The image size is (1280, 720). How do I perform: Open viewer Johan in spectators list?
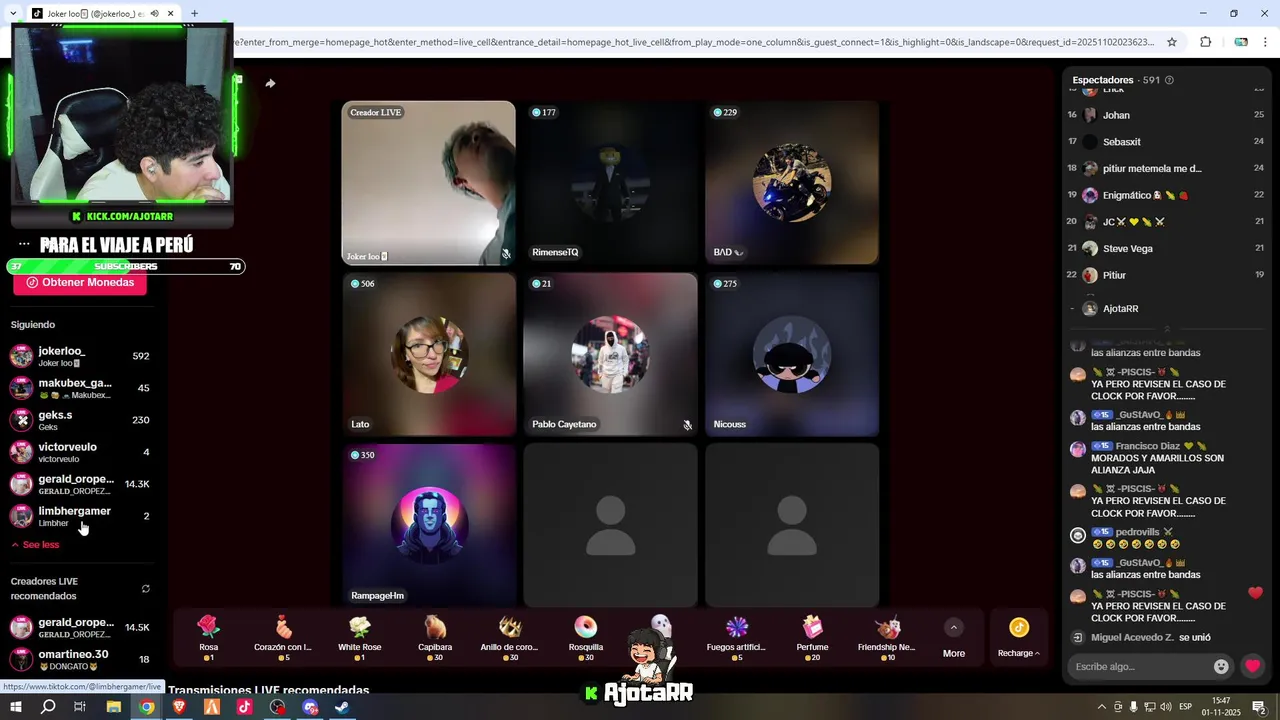1166,115
